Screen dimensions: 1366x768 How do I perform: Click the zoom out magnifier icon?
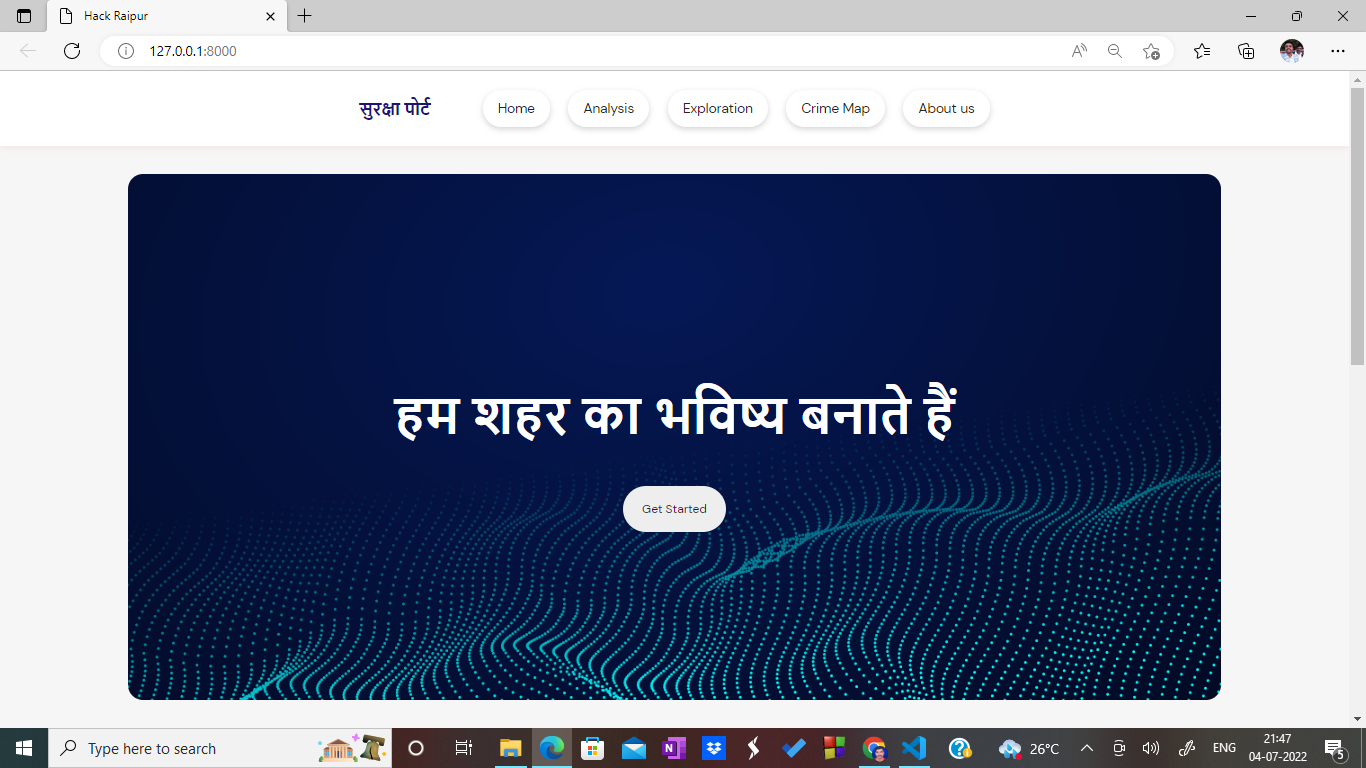(1115, 51)
